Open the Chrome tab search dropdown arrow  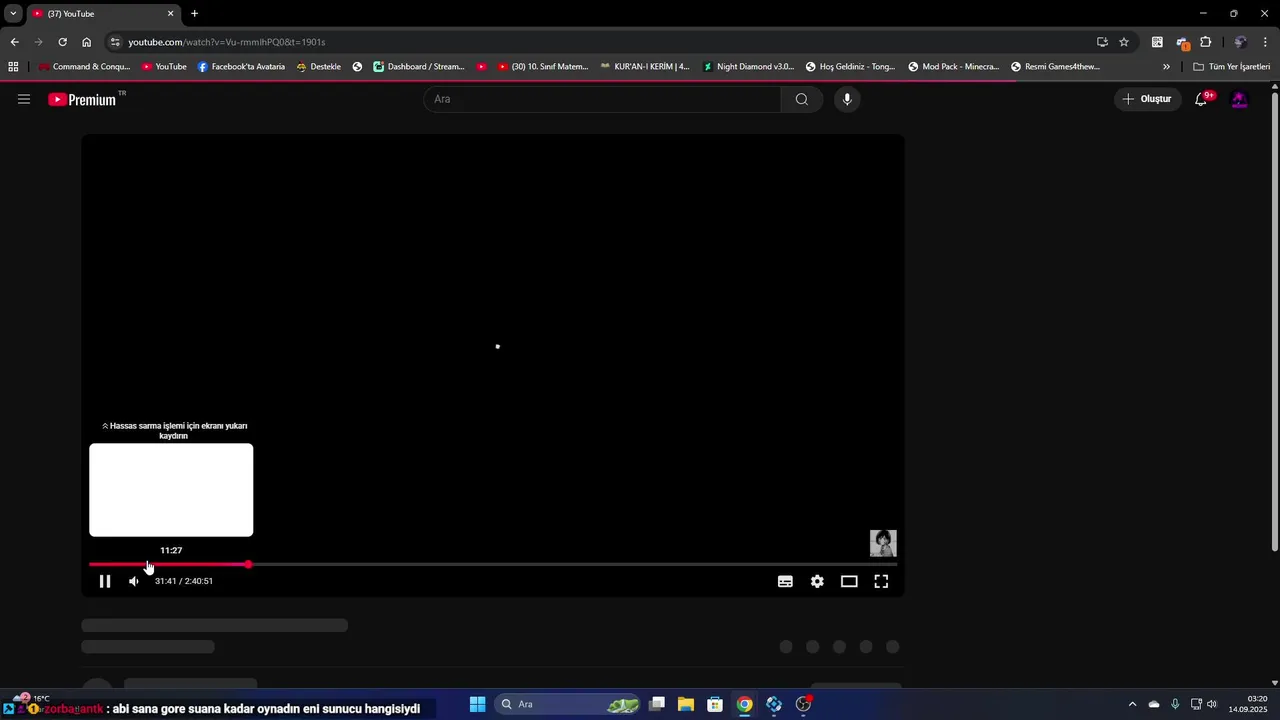tap(13, 13)
